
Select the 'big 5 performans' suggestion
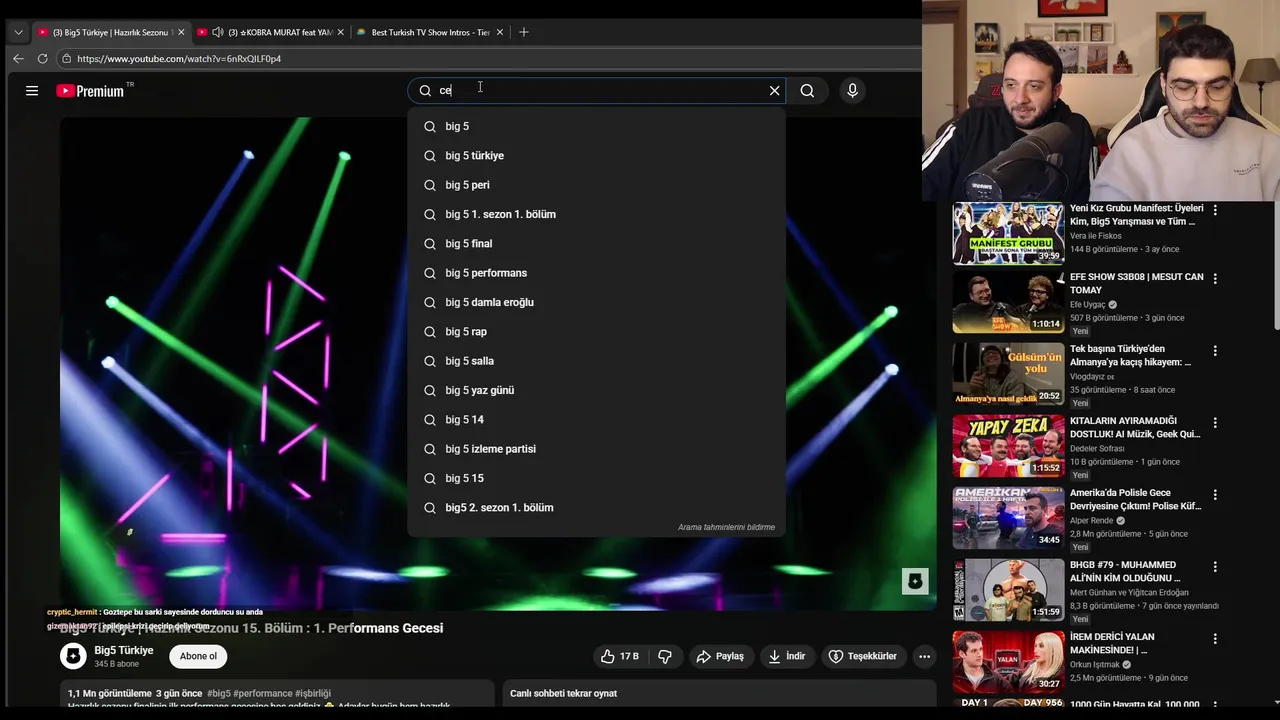coord(596,273)
